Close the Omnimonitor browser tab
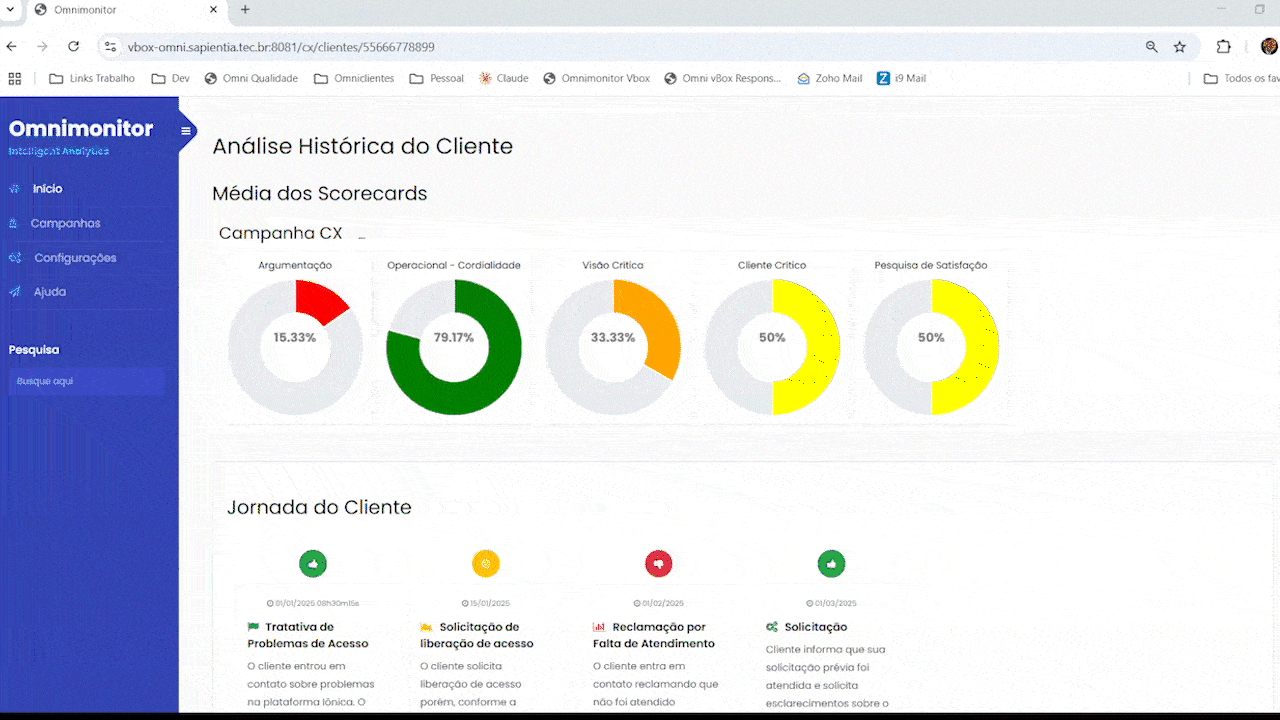The width and height of the screenshot is (1280, 720). (214, 10)
